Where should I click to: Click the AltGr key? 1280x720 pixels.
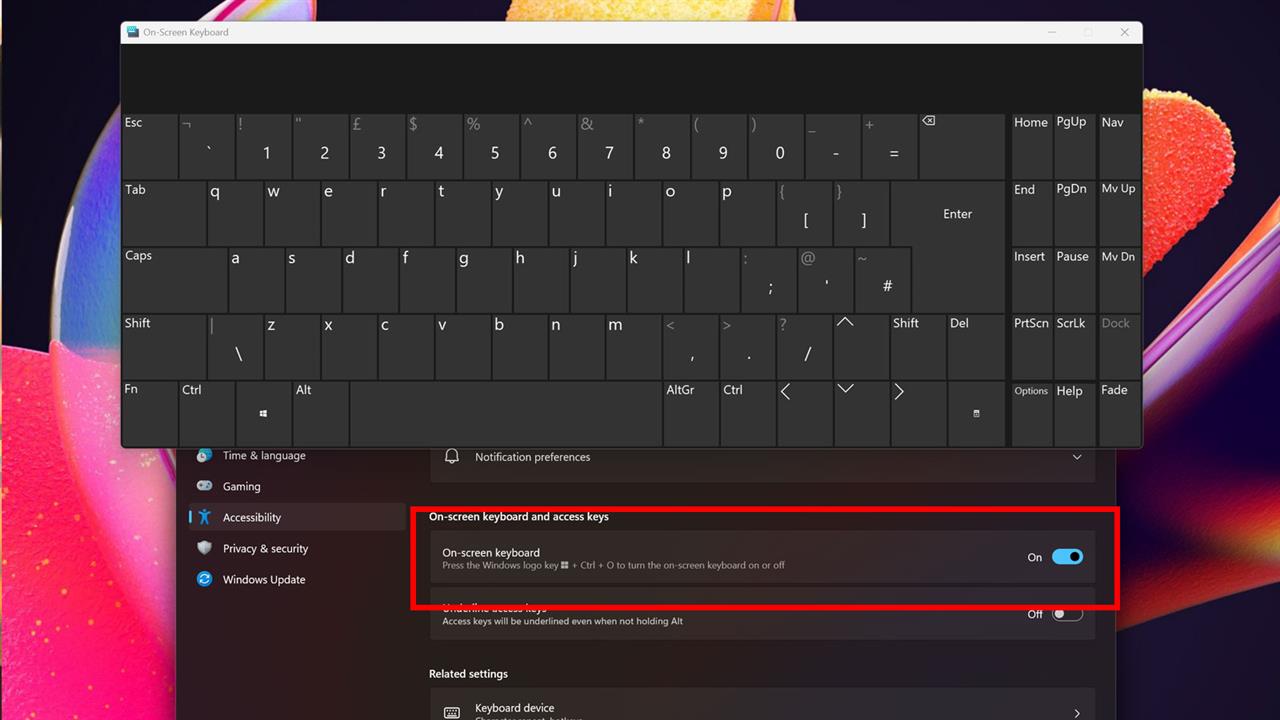pyautogui.click(x=690, y=413)
